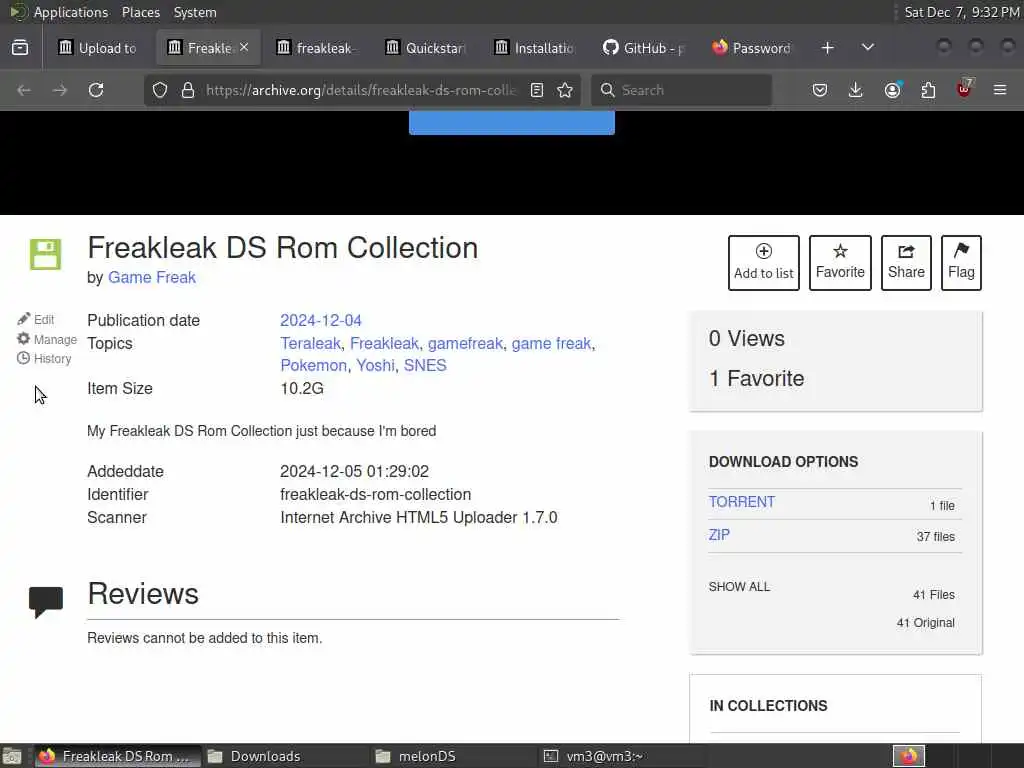
Task: Switch to the freakleak tab
Action: pos(315,48)
